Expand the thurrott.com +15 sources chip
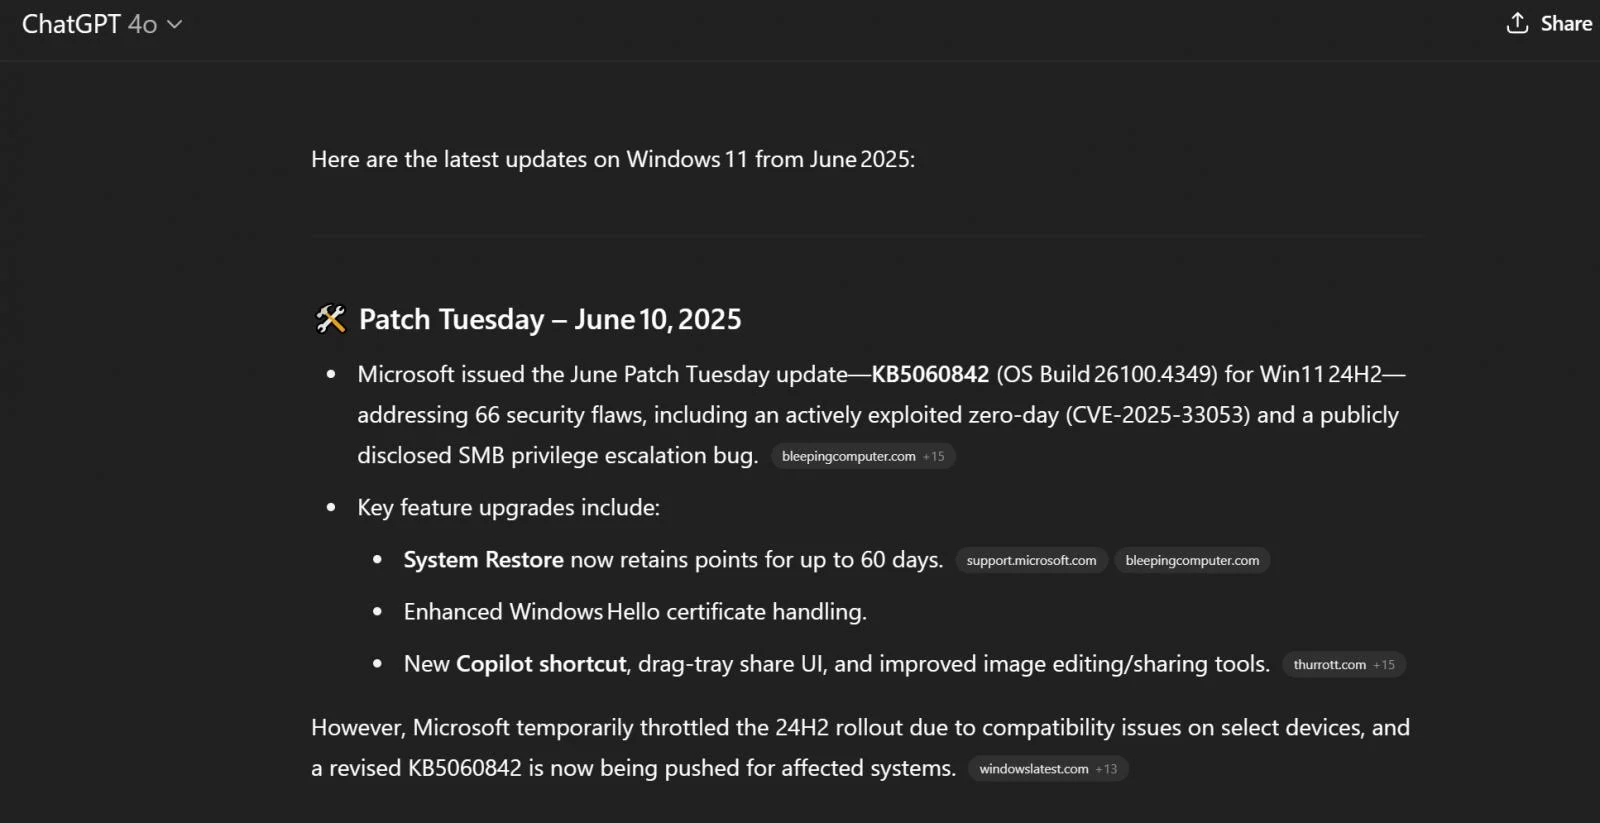The height and width of the screenshot is (823, 1600). point(1343,664)
